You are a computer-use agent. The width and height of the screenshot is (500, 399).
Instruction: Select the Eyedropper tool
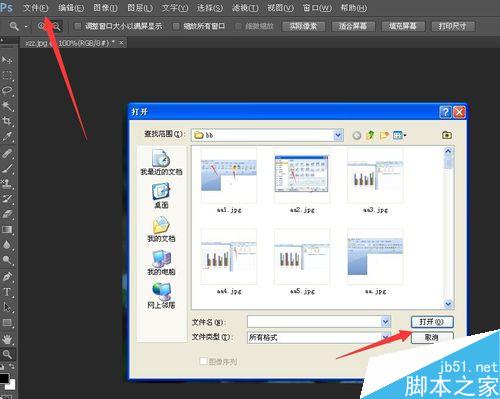pos(7,137)
